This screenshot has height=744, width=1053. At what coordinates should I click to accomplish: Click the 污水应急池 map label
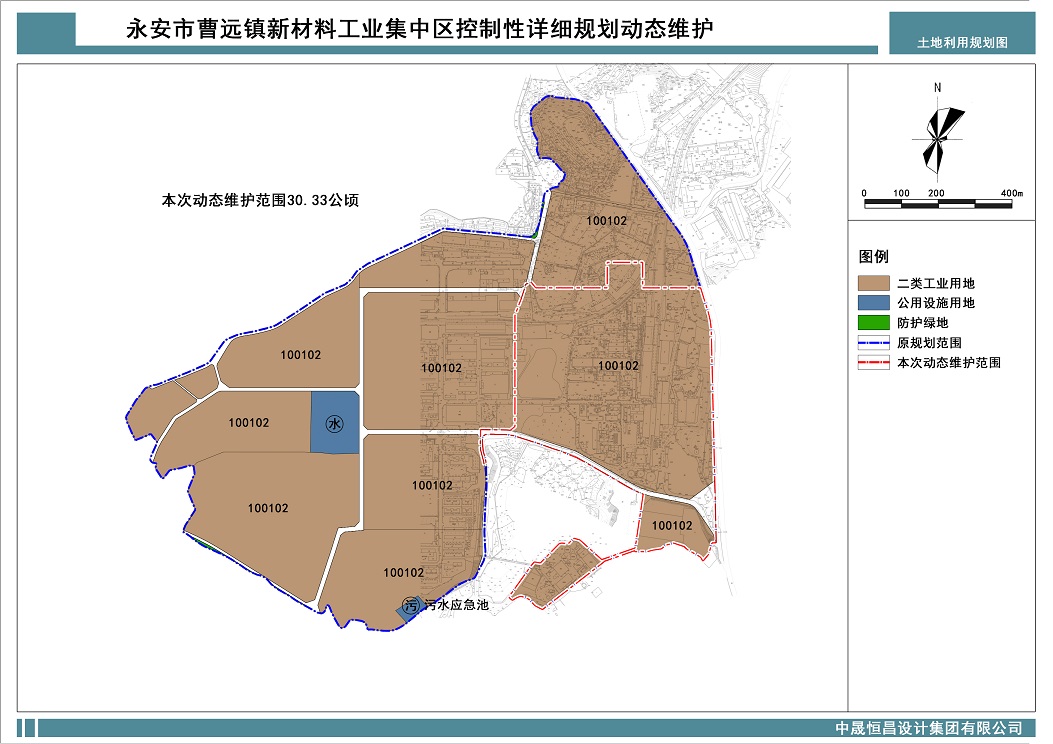455,605
